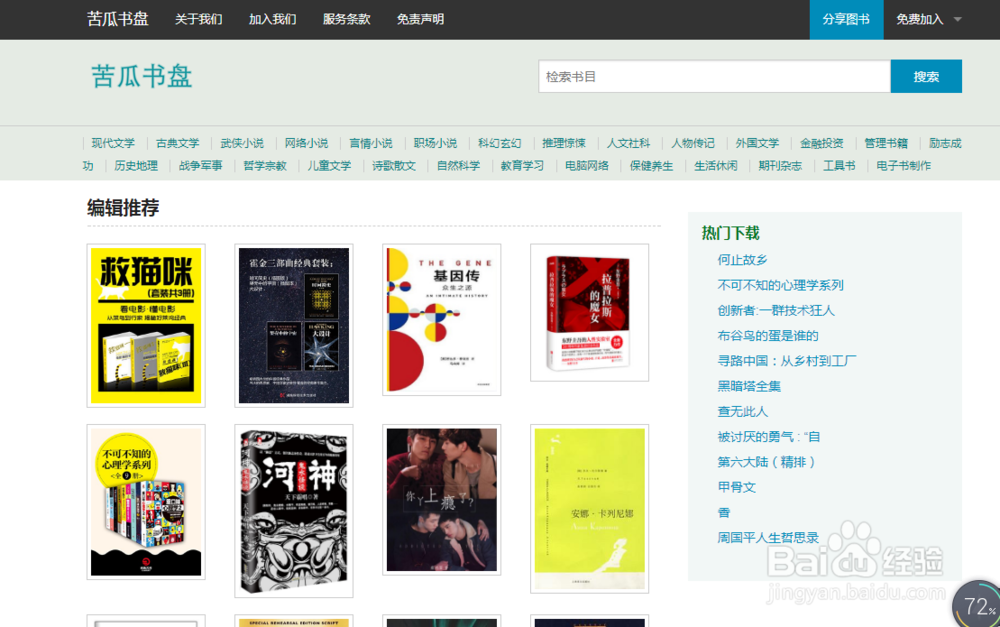Click the 搜索 search button
This screenshot has width=1000, height=627.
click(926, 76)
